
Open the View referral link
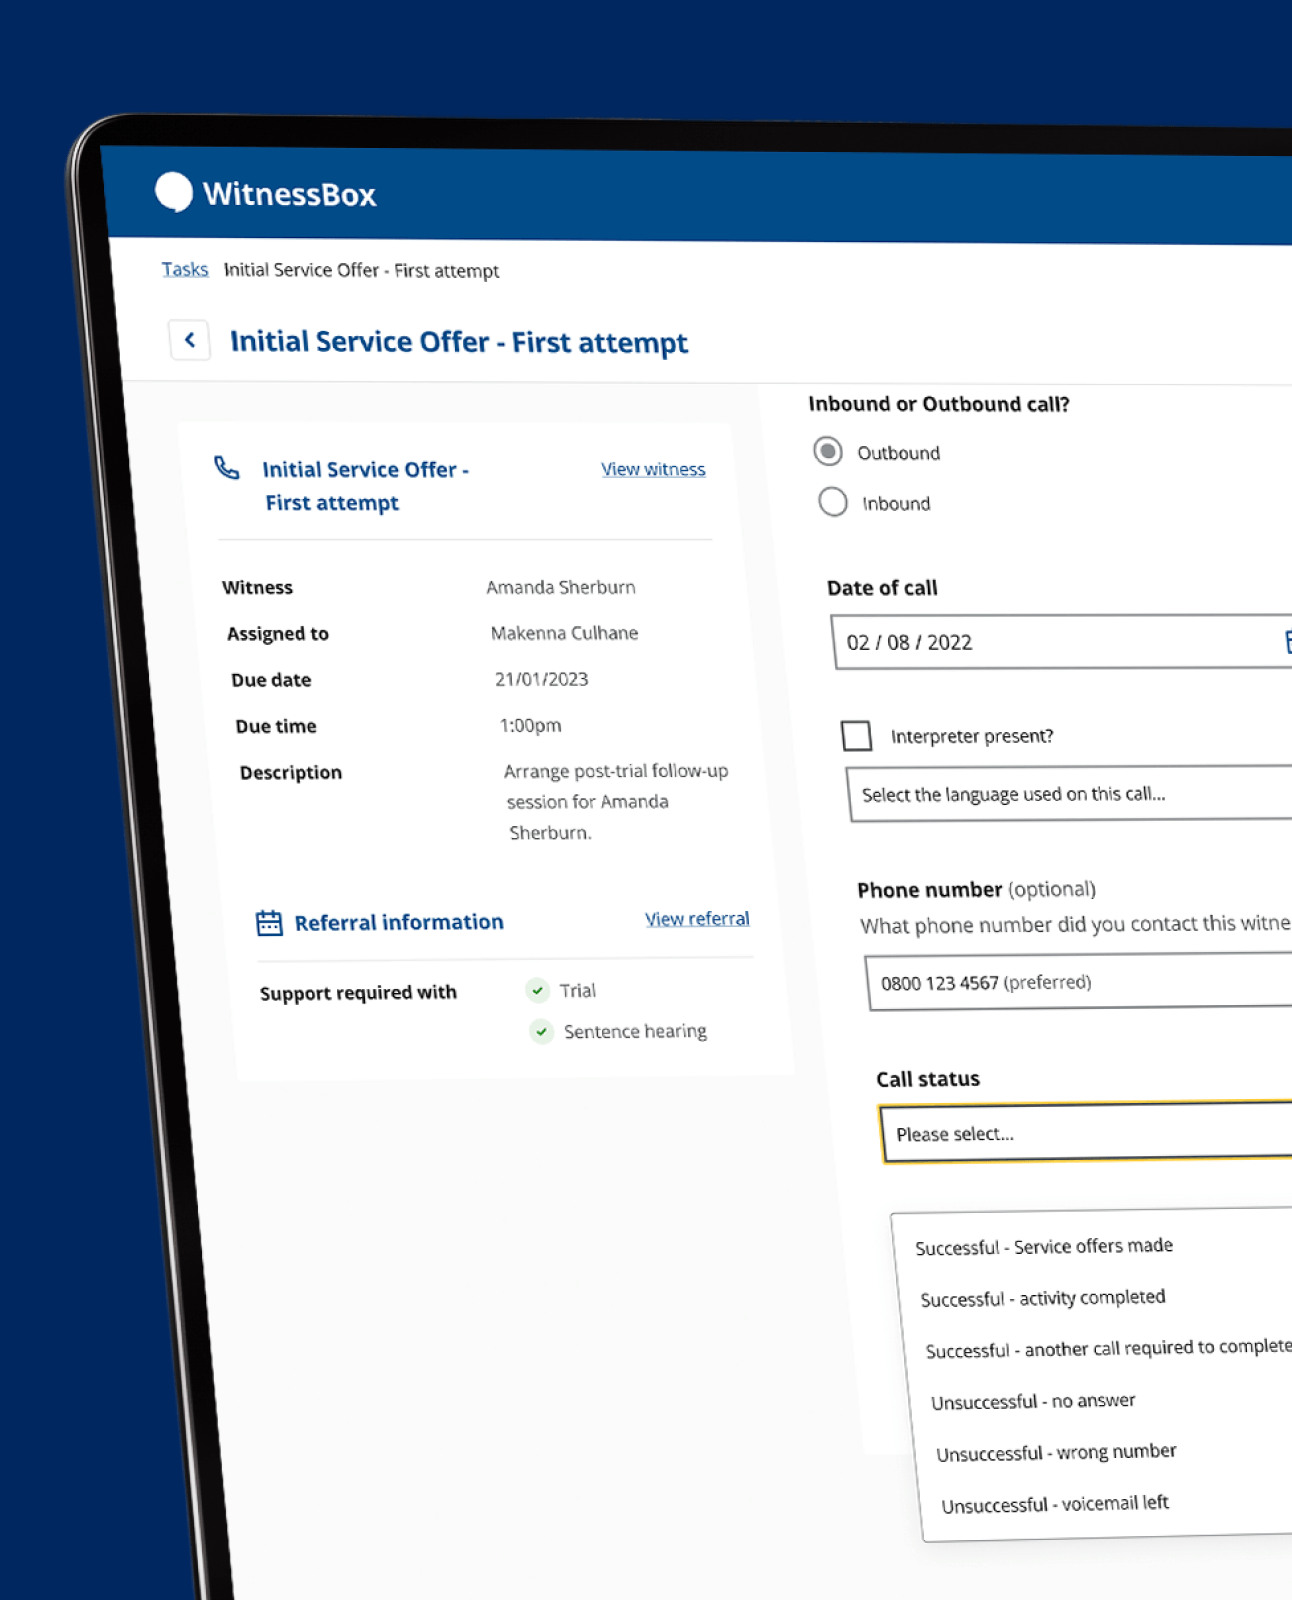pyautogui.click(x=697, y=918)
